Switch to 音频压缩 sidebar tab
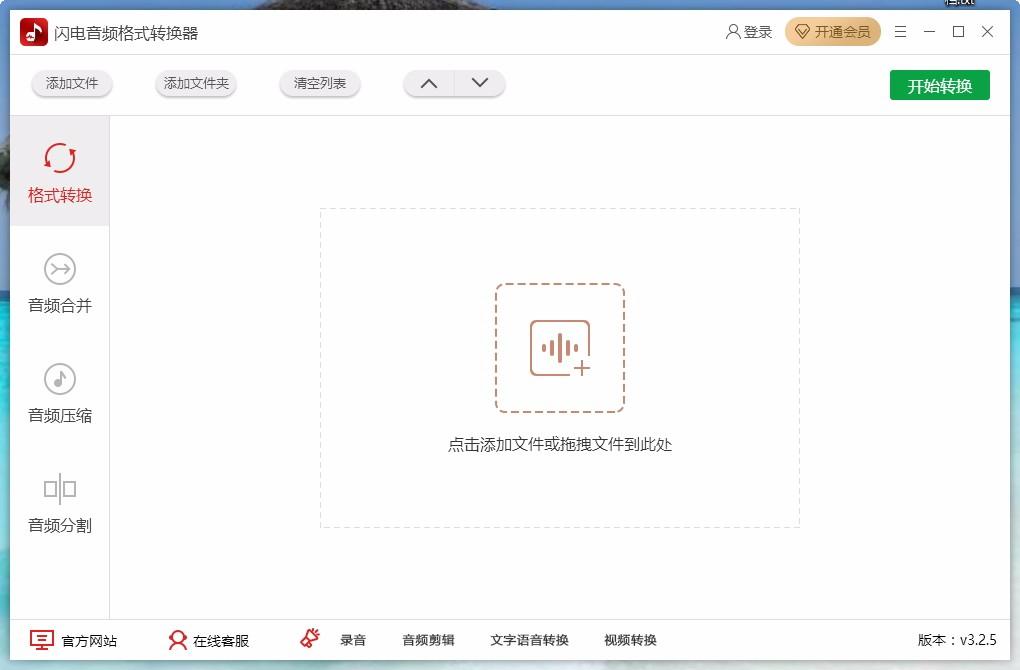Image resolution: width=1020 pixels, height=670 pixels. (x=59, y=393)
